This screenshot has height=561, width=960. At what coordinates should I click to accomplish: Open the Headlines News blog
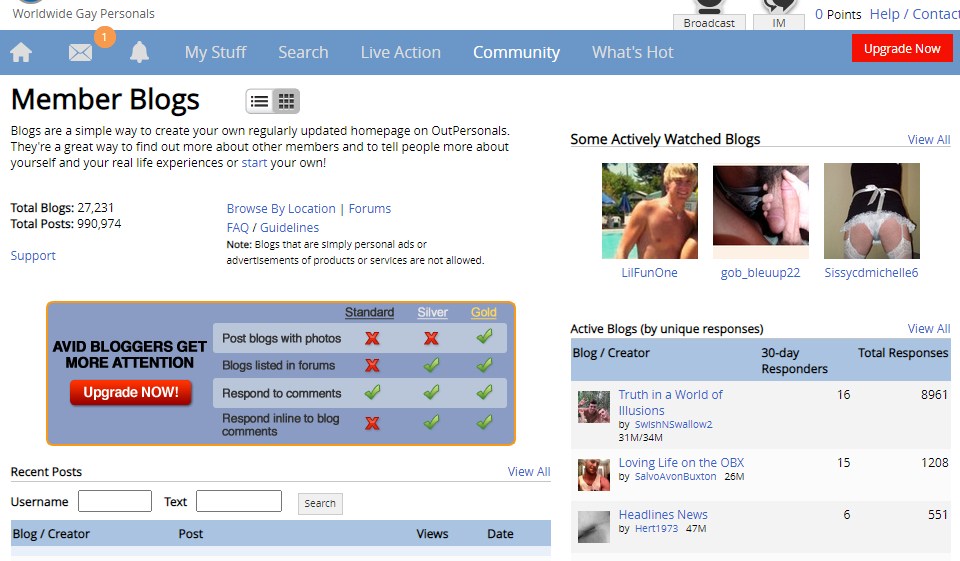tap(663, 515)
